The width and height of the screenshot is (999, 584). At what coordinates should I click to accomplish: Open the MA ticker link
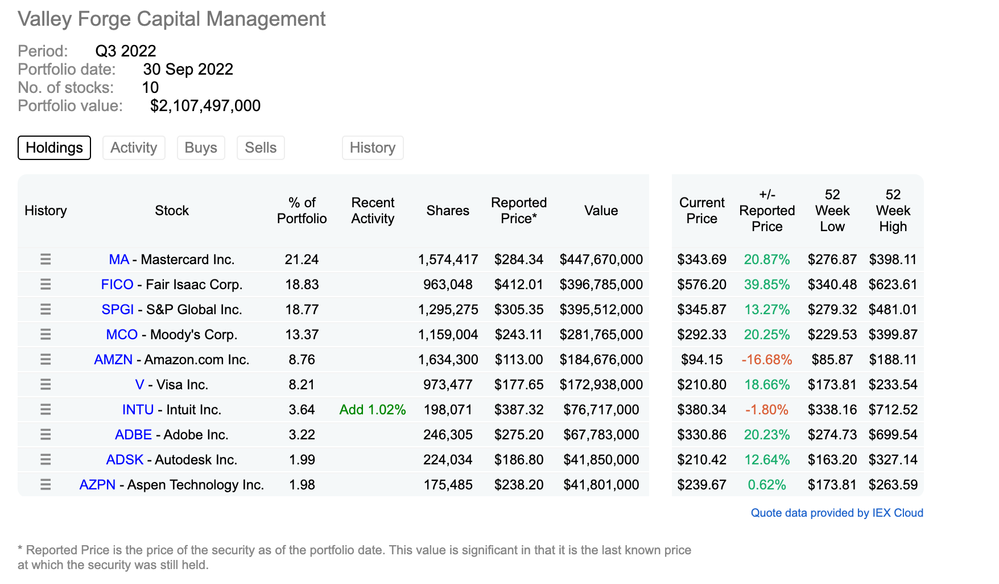click(x=119, y=259)
